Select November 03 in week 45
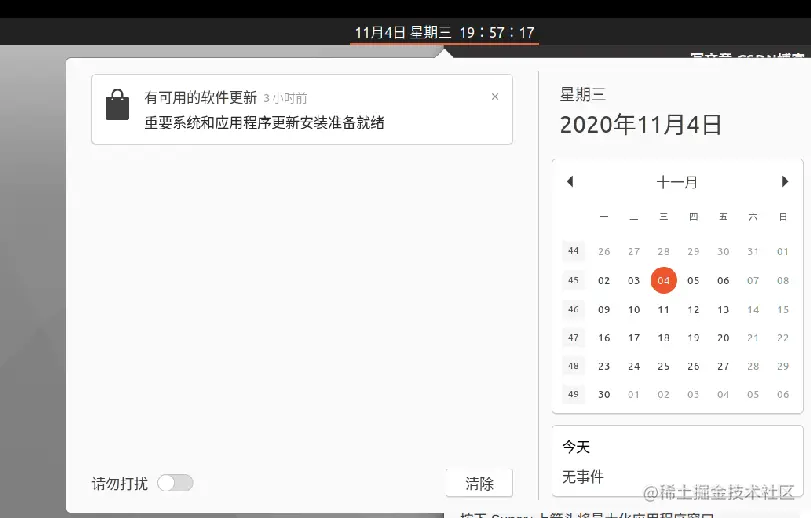This screenshot has height=518, width=811. pos(634,280)
